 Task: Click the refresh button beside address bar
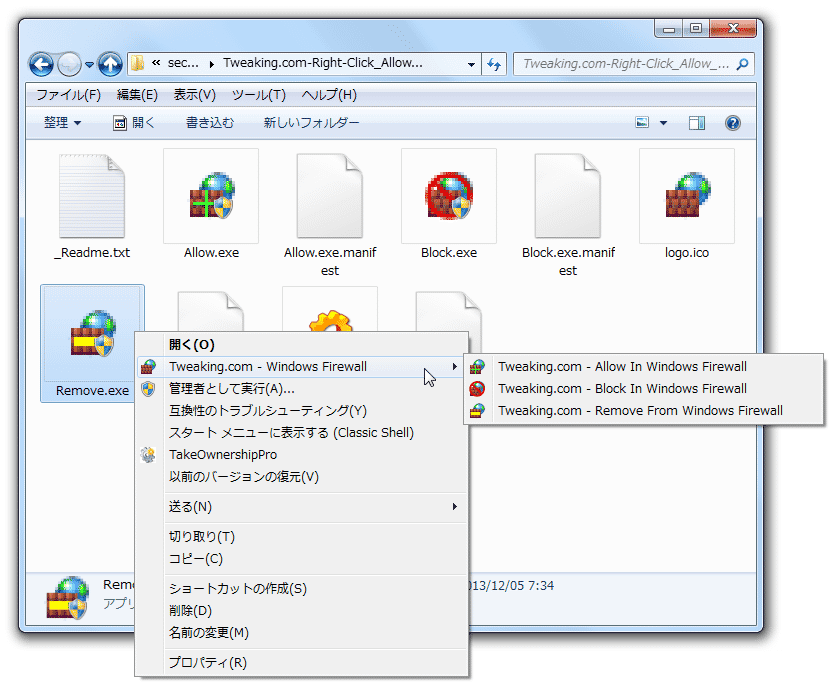(x=494, y=64)
